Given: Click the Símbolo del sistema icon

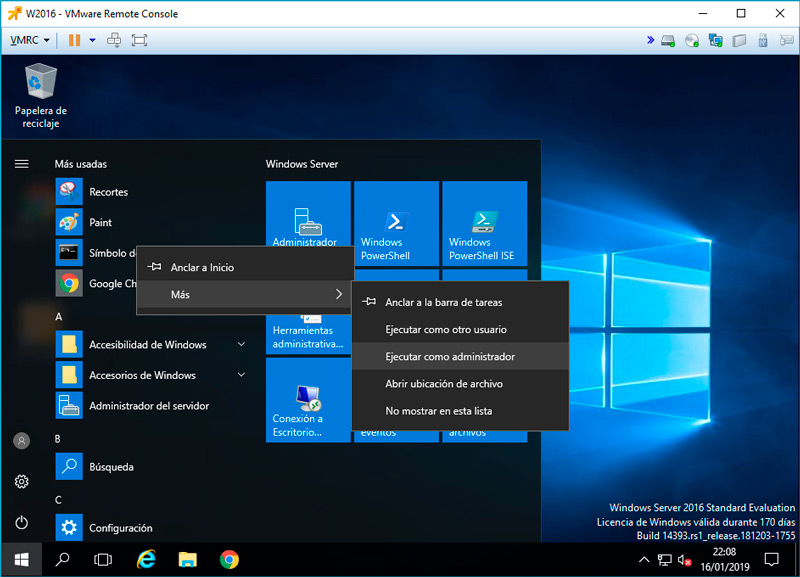Looking at the screenshot, I should tap(69, 253).
